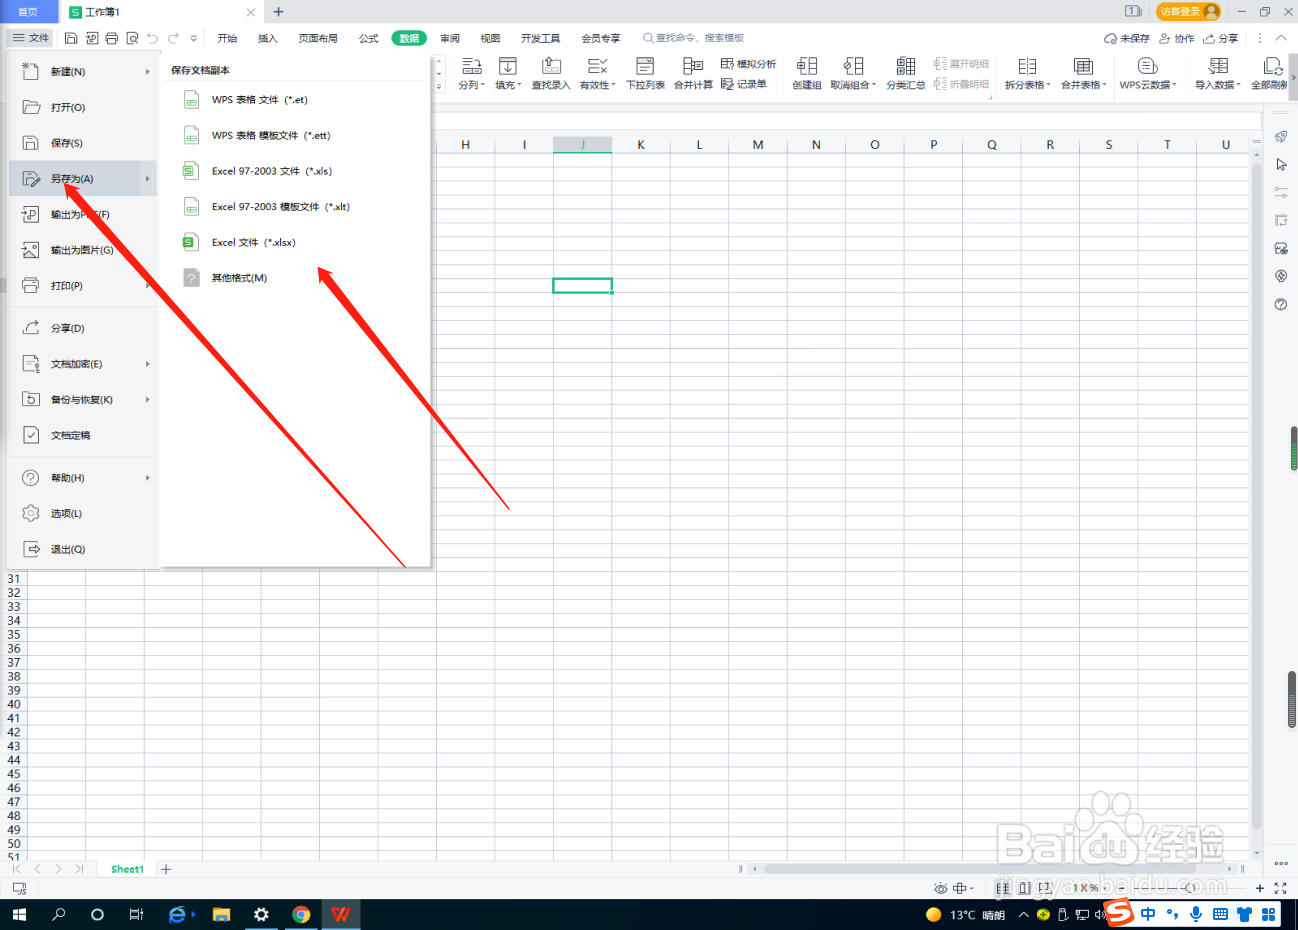
Task: Switch to the 开始 ribbon tab
Action: click(x=227, y=38)
